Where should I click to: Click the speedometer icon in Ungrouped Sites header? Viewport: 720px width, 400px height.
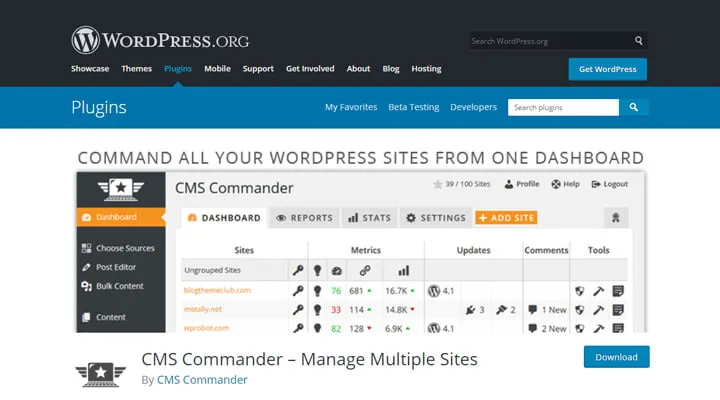(337, 271)
